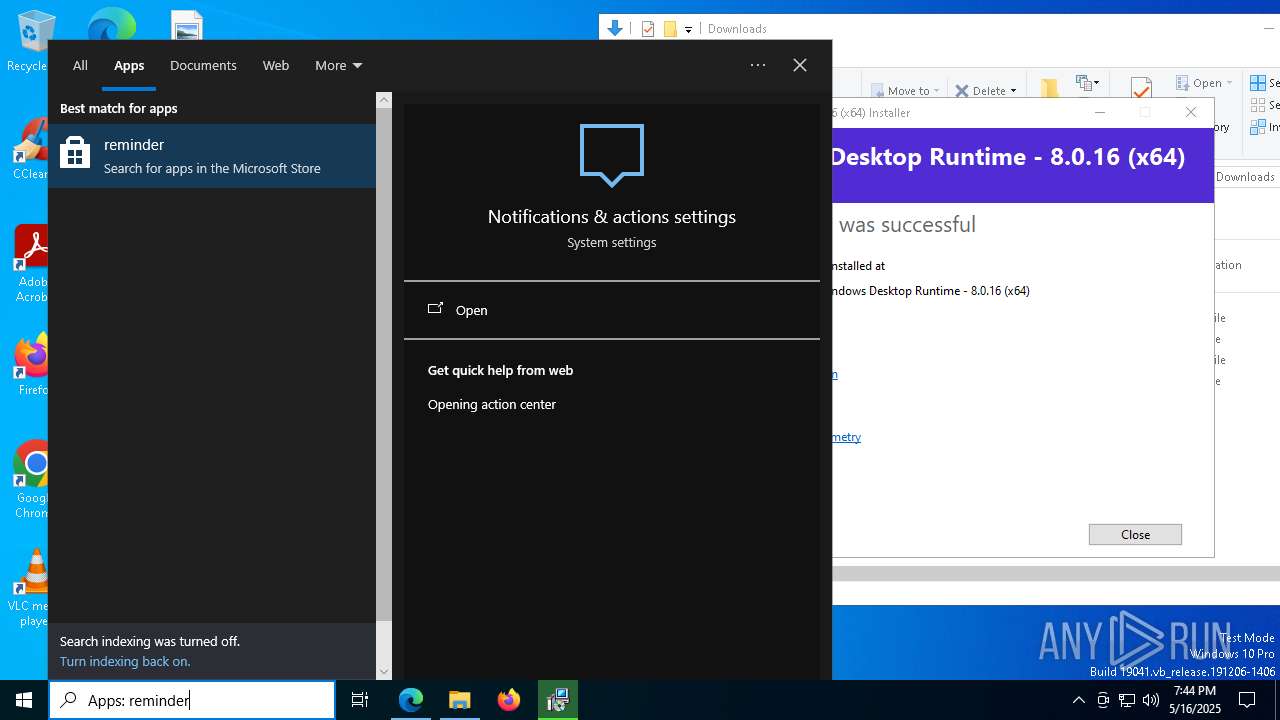Click Explorer horizontal scrollbar below installer
Viewport: 1280px width, 720px height.
1055,573
